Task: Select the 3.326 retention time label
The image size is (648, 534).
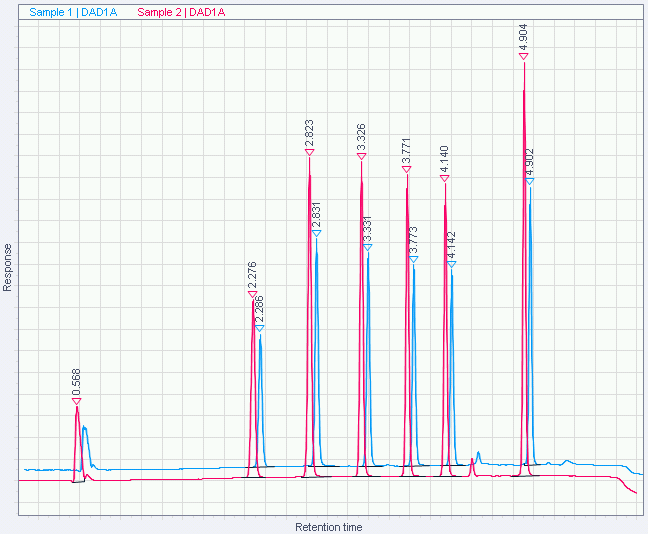Action: click(361, 138)
